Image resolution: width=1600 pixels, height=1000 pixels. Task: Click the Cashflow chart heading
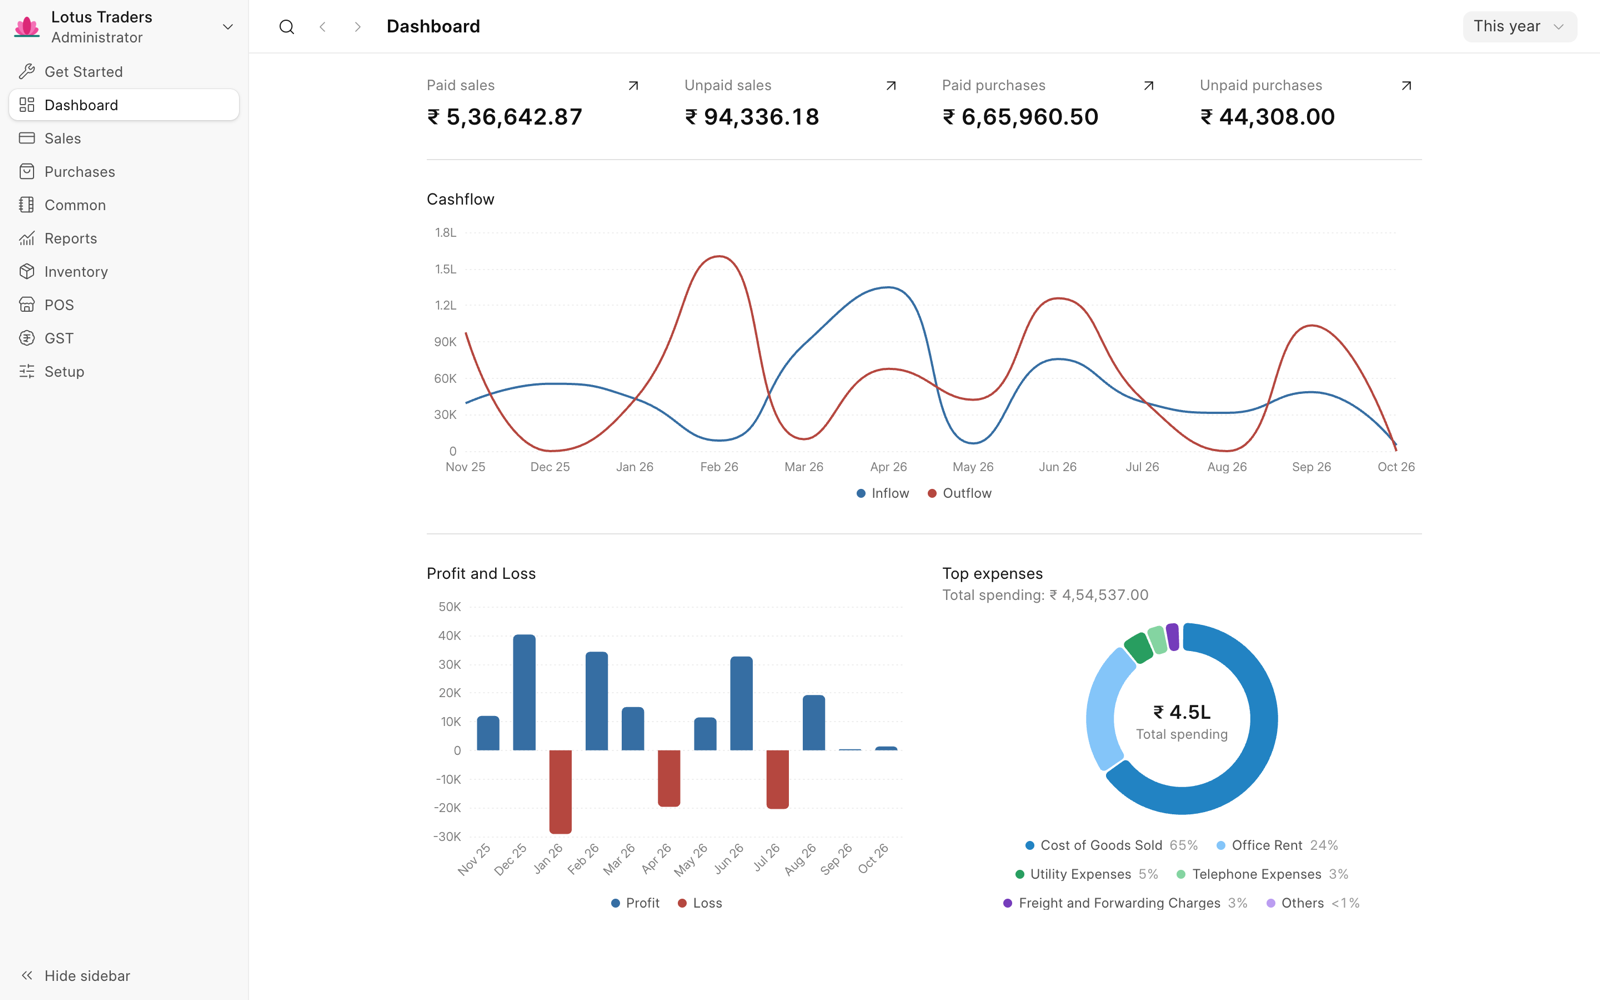coord(460,199)
